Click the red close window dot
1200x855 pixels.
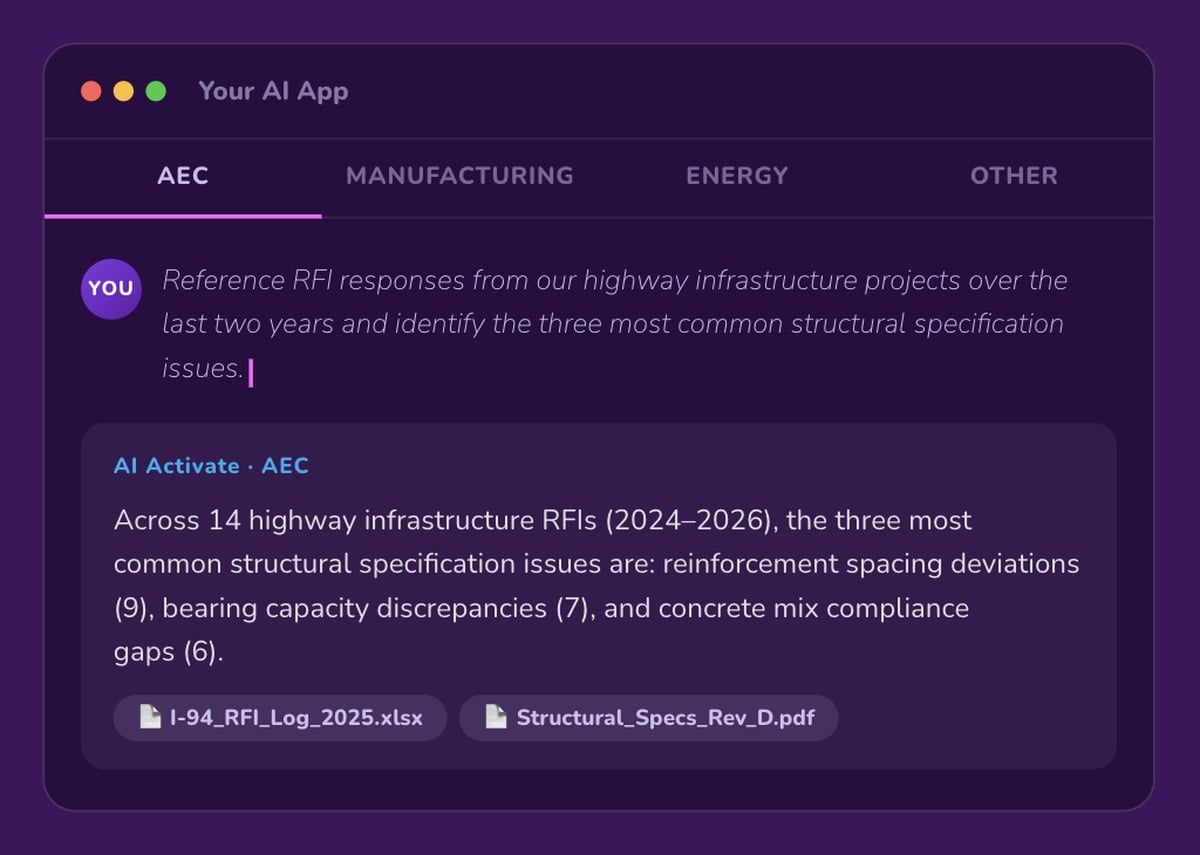coord(91,91)
